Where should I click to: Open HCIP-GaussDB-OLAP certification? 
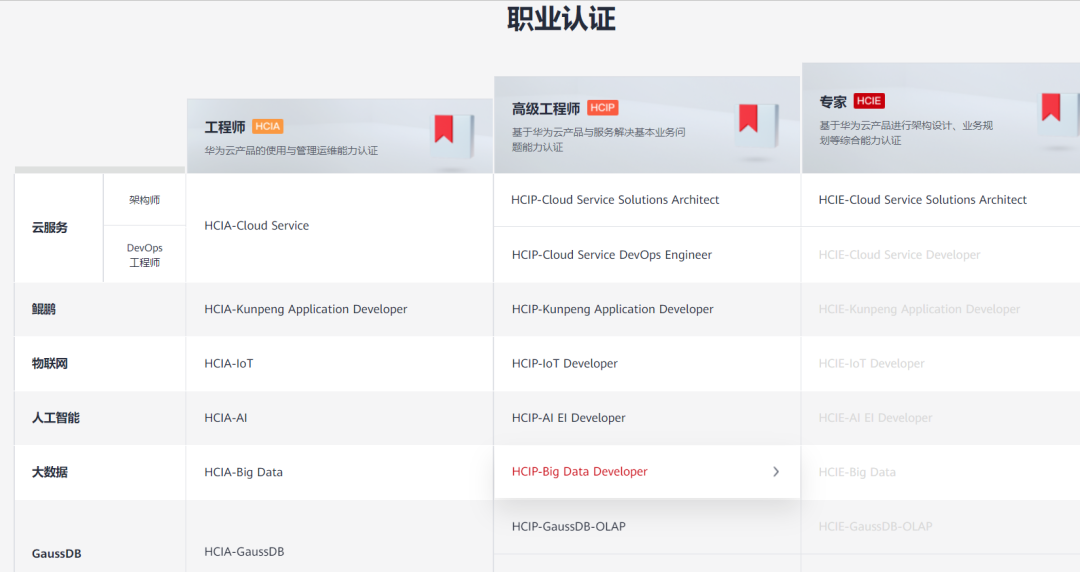[x=569, y=527]
